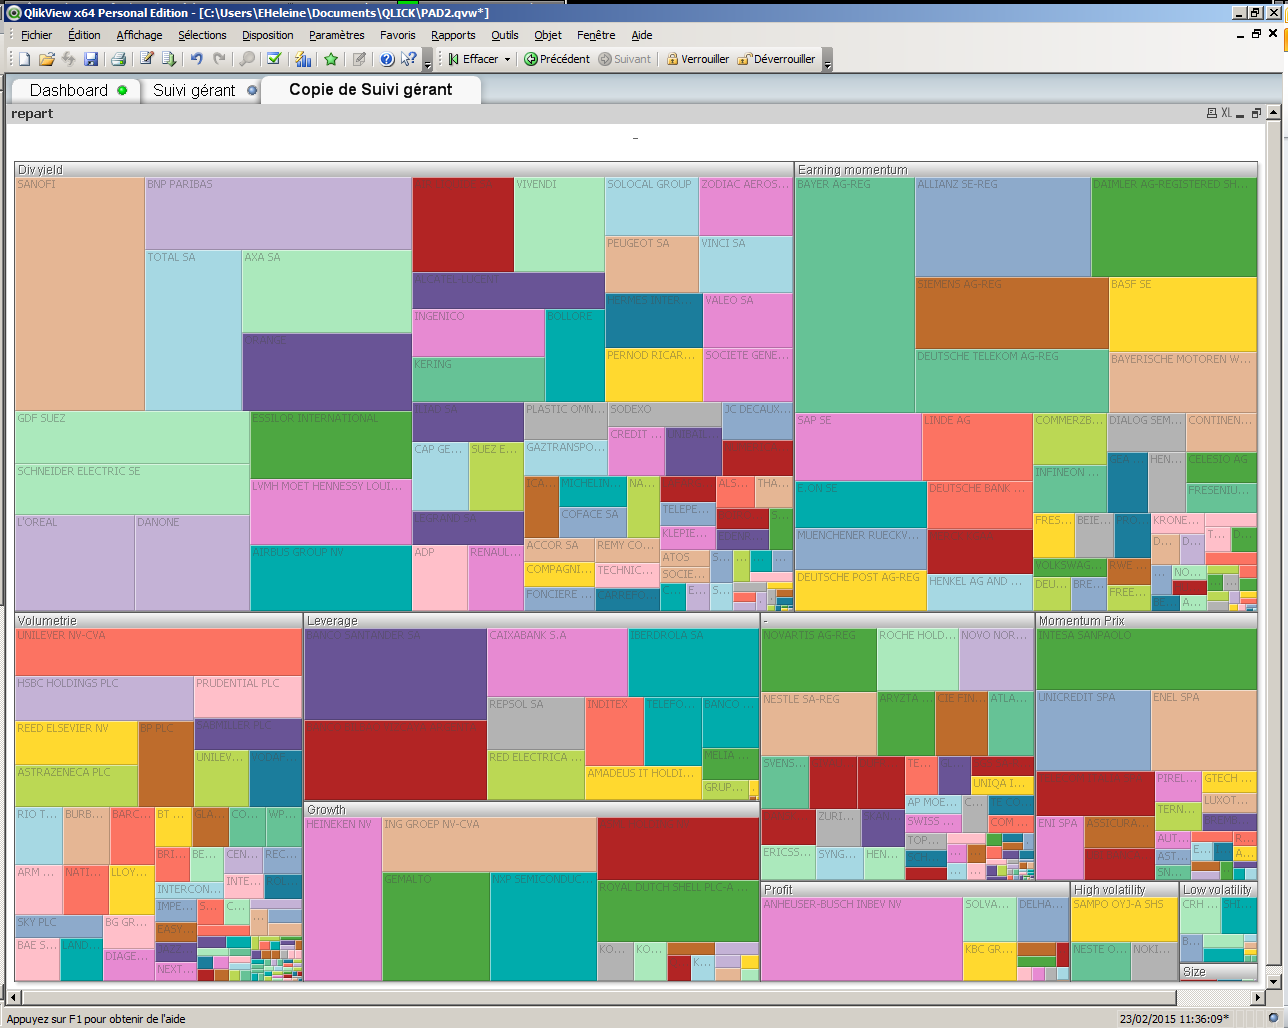Click the "Volumetrie" group header
The width and height of the screenshot is (1288, 1028).
click(159, 621)
